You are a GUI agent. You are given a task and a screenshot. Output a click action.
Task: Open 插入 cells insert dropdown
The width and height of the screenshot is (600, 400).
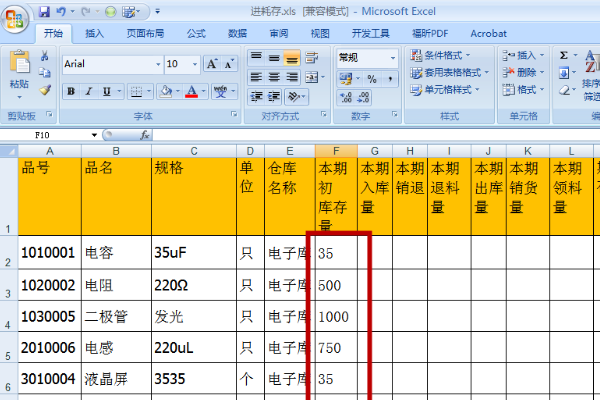click(523, 56)
